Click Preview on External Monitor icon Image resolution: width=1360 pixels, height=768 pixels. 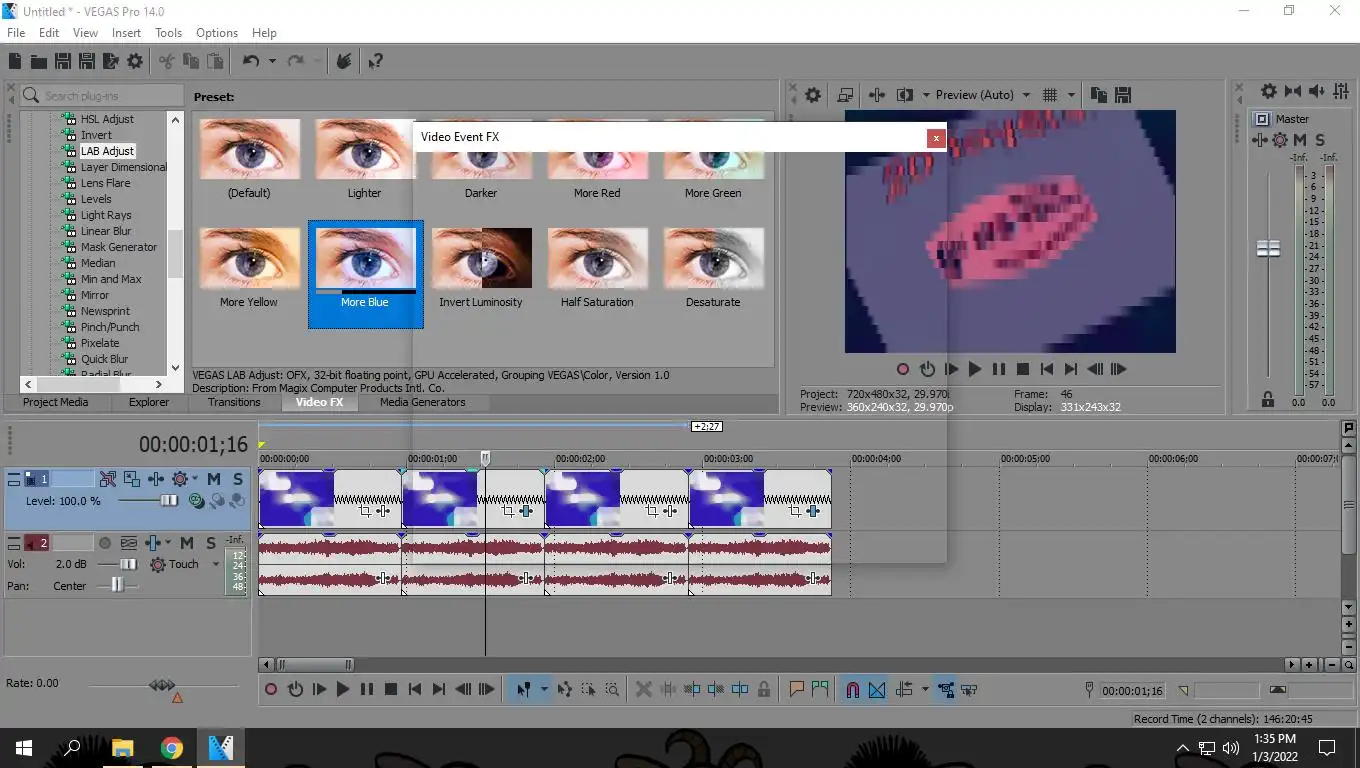[x=845, y=95]
